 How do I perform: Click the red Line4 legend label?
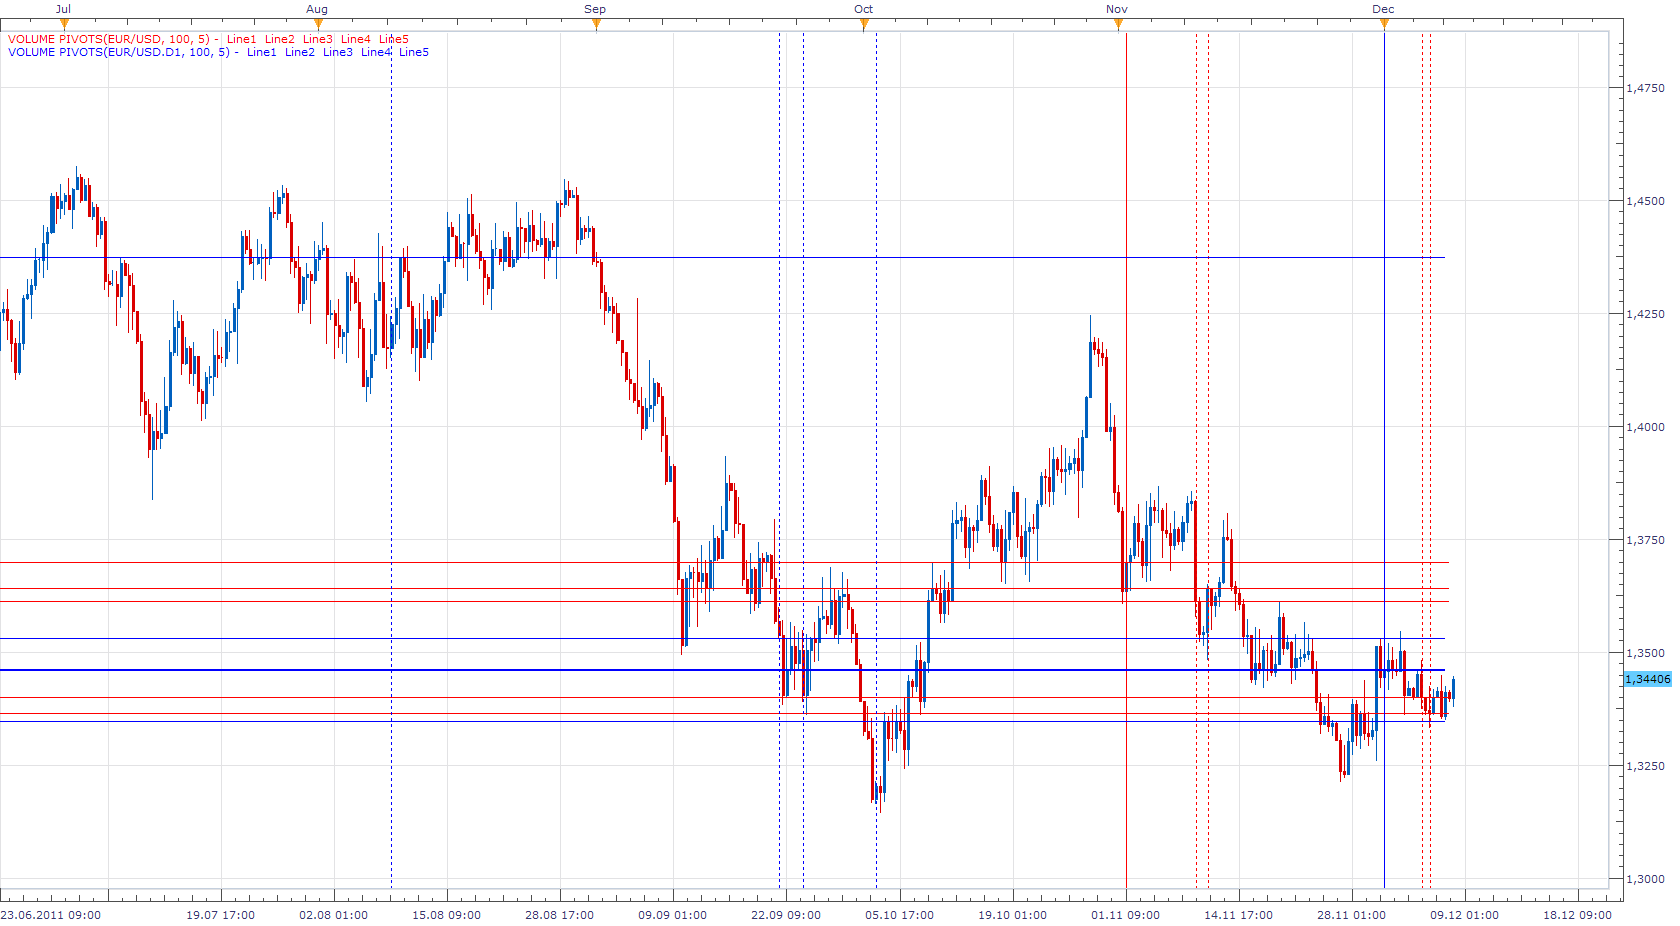tap(356, 39)
